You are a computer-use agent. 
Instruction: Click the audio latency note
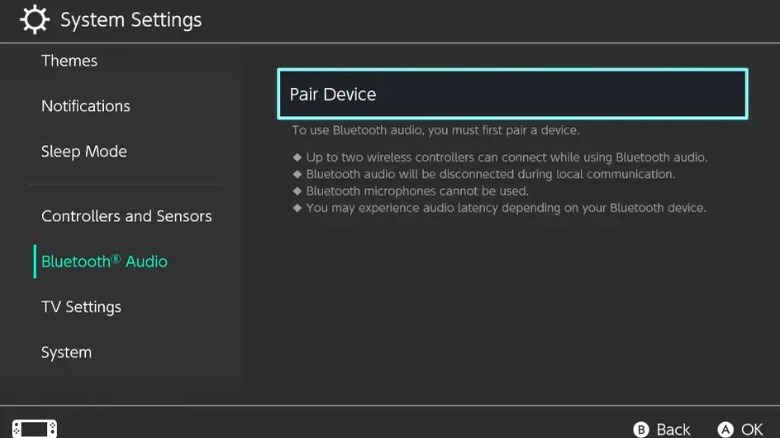(x=506, y=208)
